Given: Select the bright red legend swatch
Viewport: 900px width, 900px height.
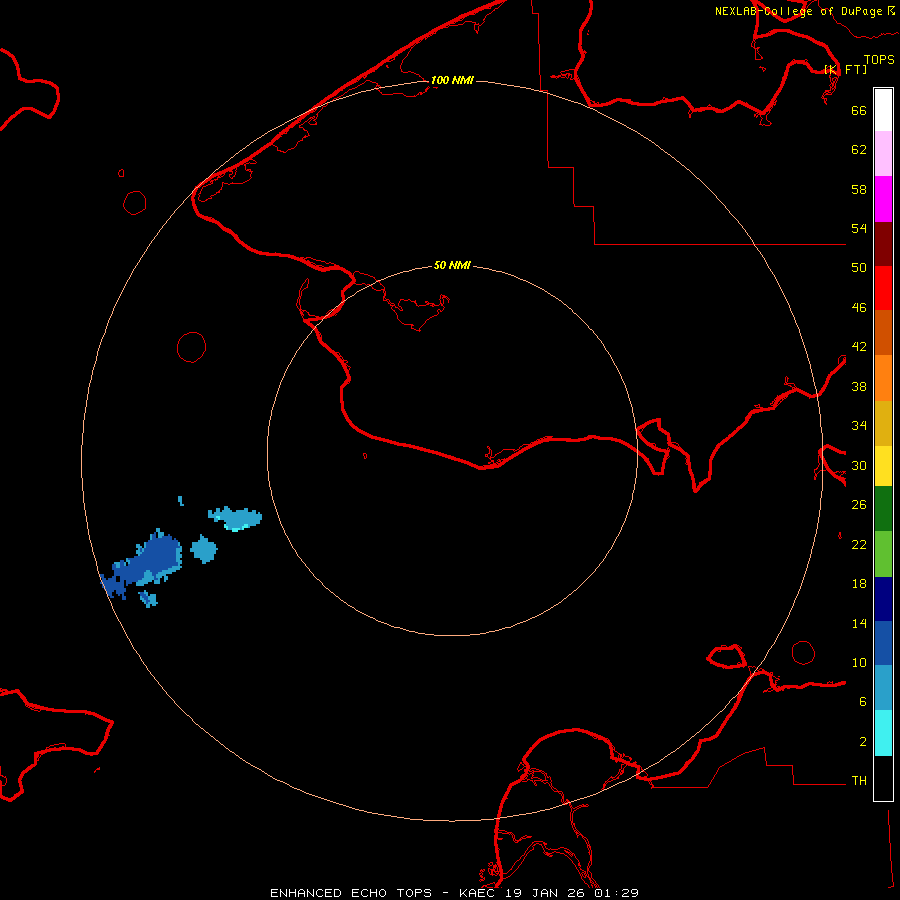Looking at the screenshot, I should click(883, 288).
